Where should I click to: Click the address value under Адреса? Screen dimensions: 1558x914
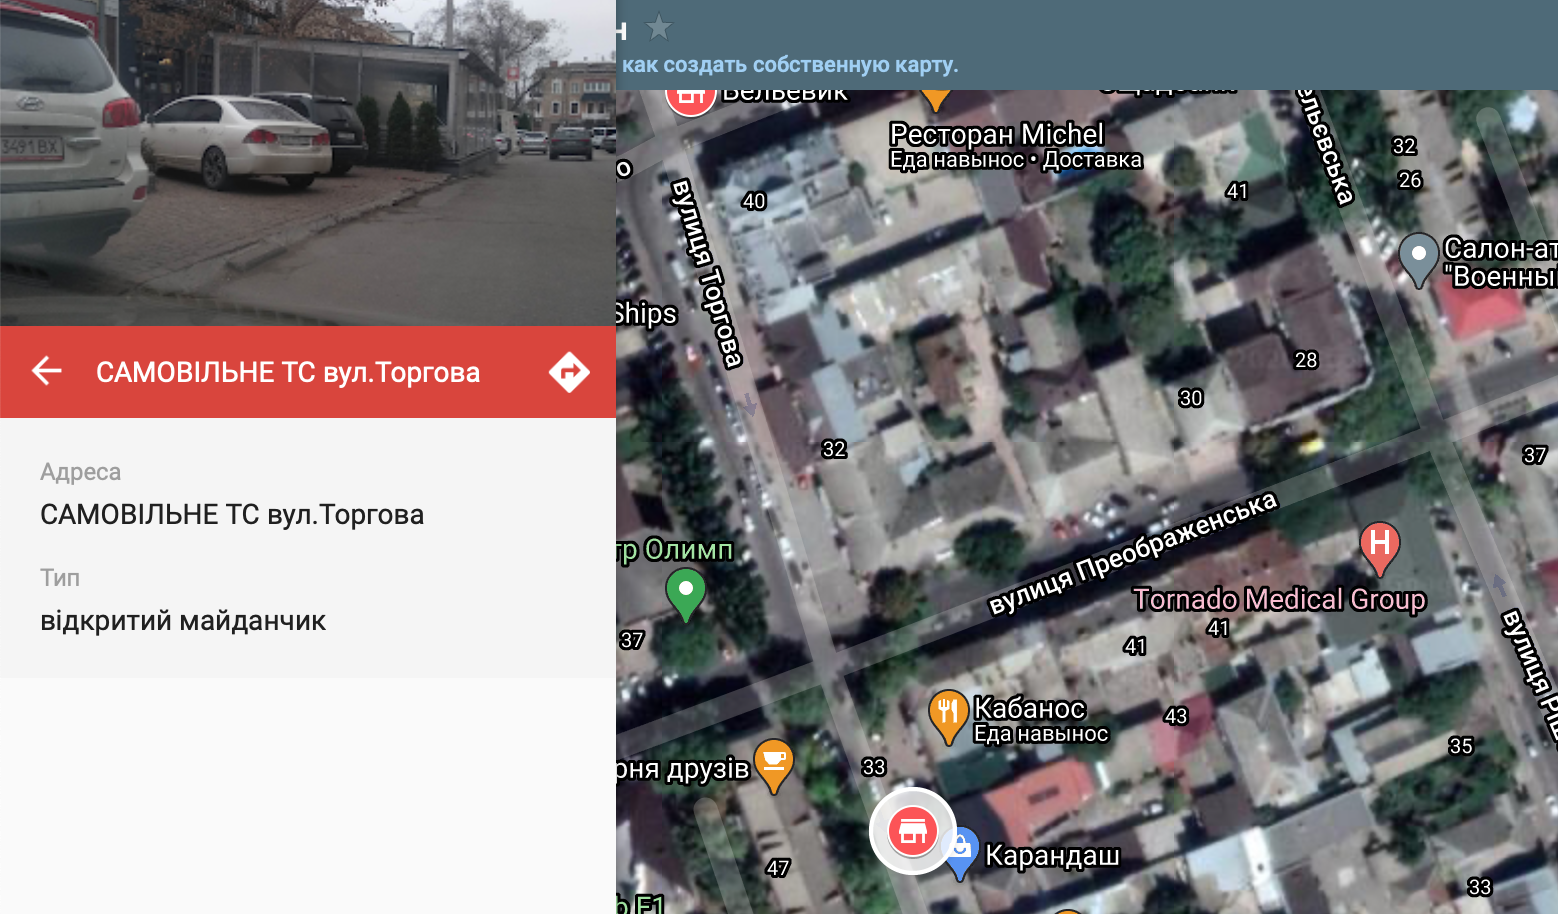pos(232,515)
